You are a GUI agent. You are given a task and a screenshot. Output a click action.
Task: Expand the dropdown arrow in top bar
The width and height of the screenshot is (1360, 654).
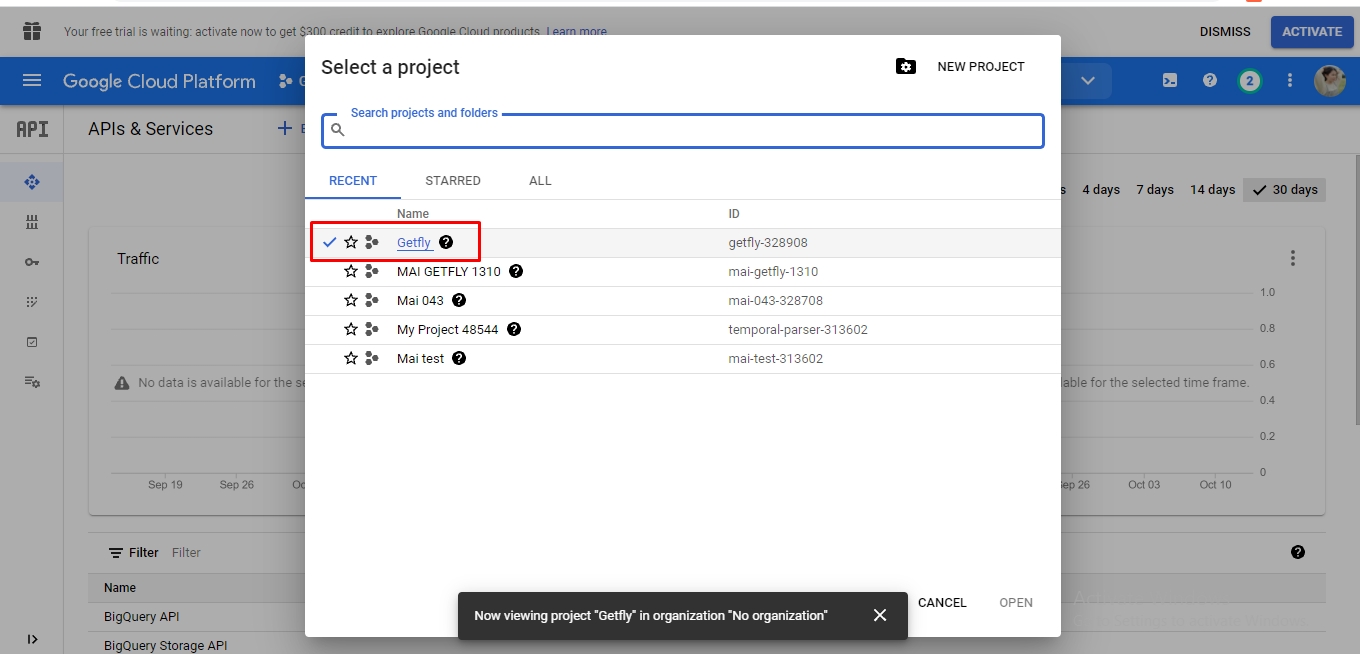pos(1088,81)
